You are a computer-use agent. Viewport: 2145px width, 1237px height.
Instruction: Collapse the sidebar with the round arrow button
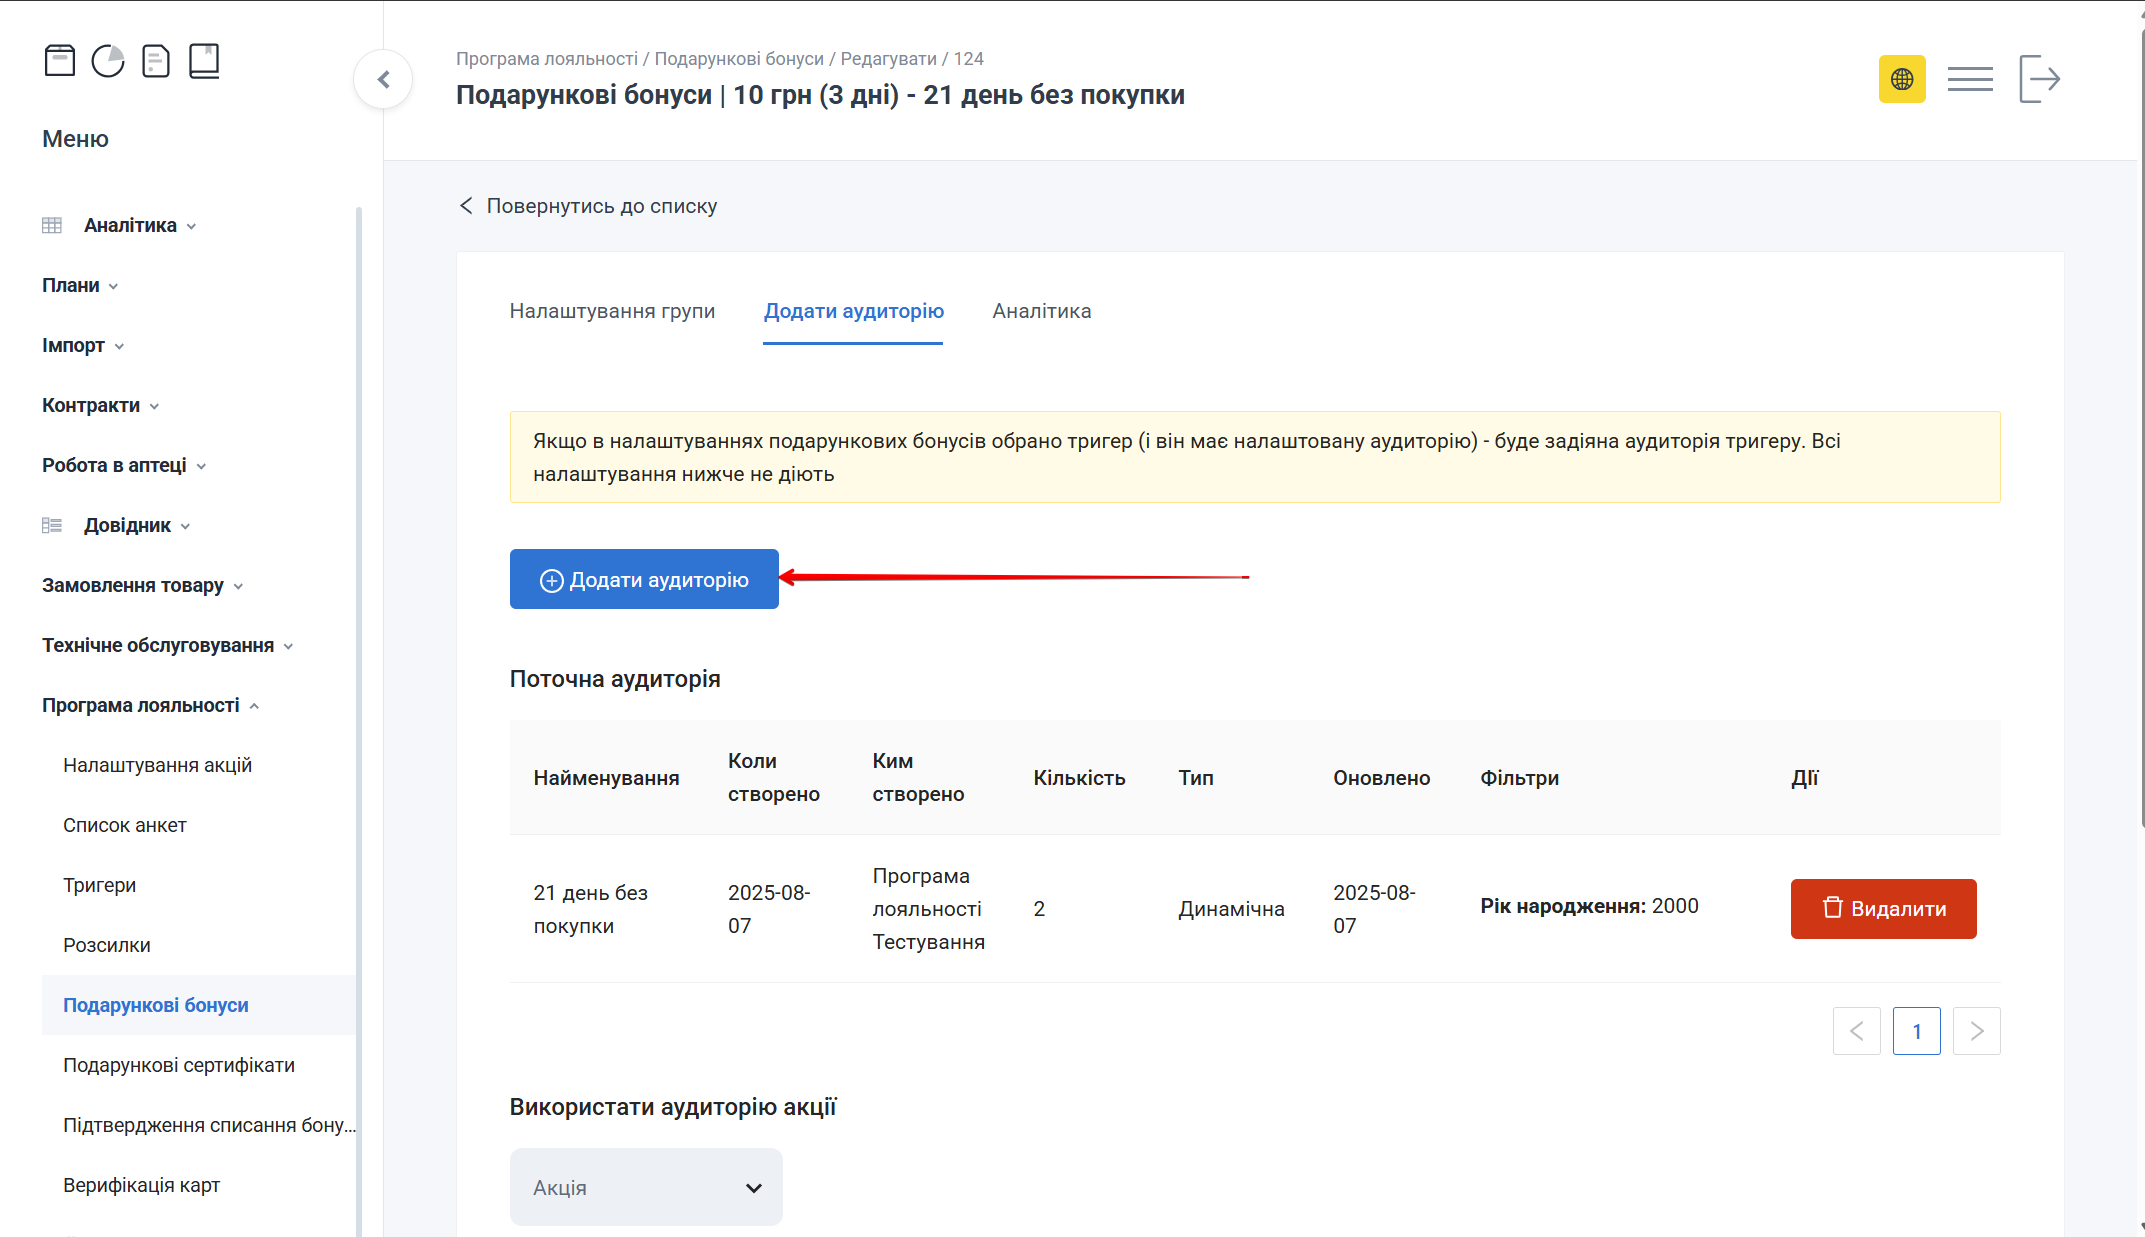(x=383, y=79)
